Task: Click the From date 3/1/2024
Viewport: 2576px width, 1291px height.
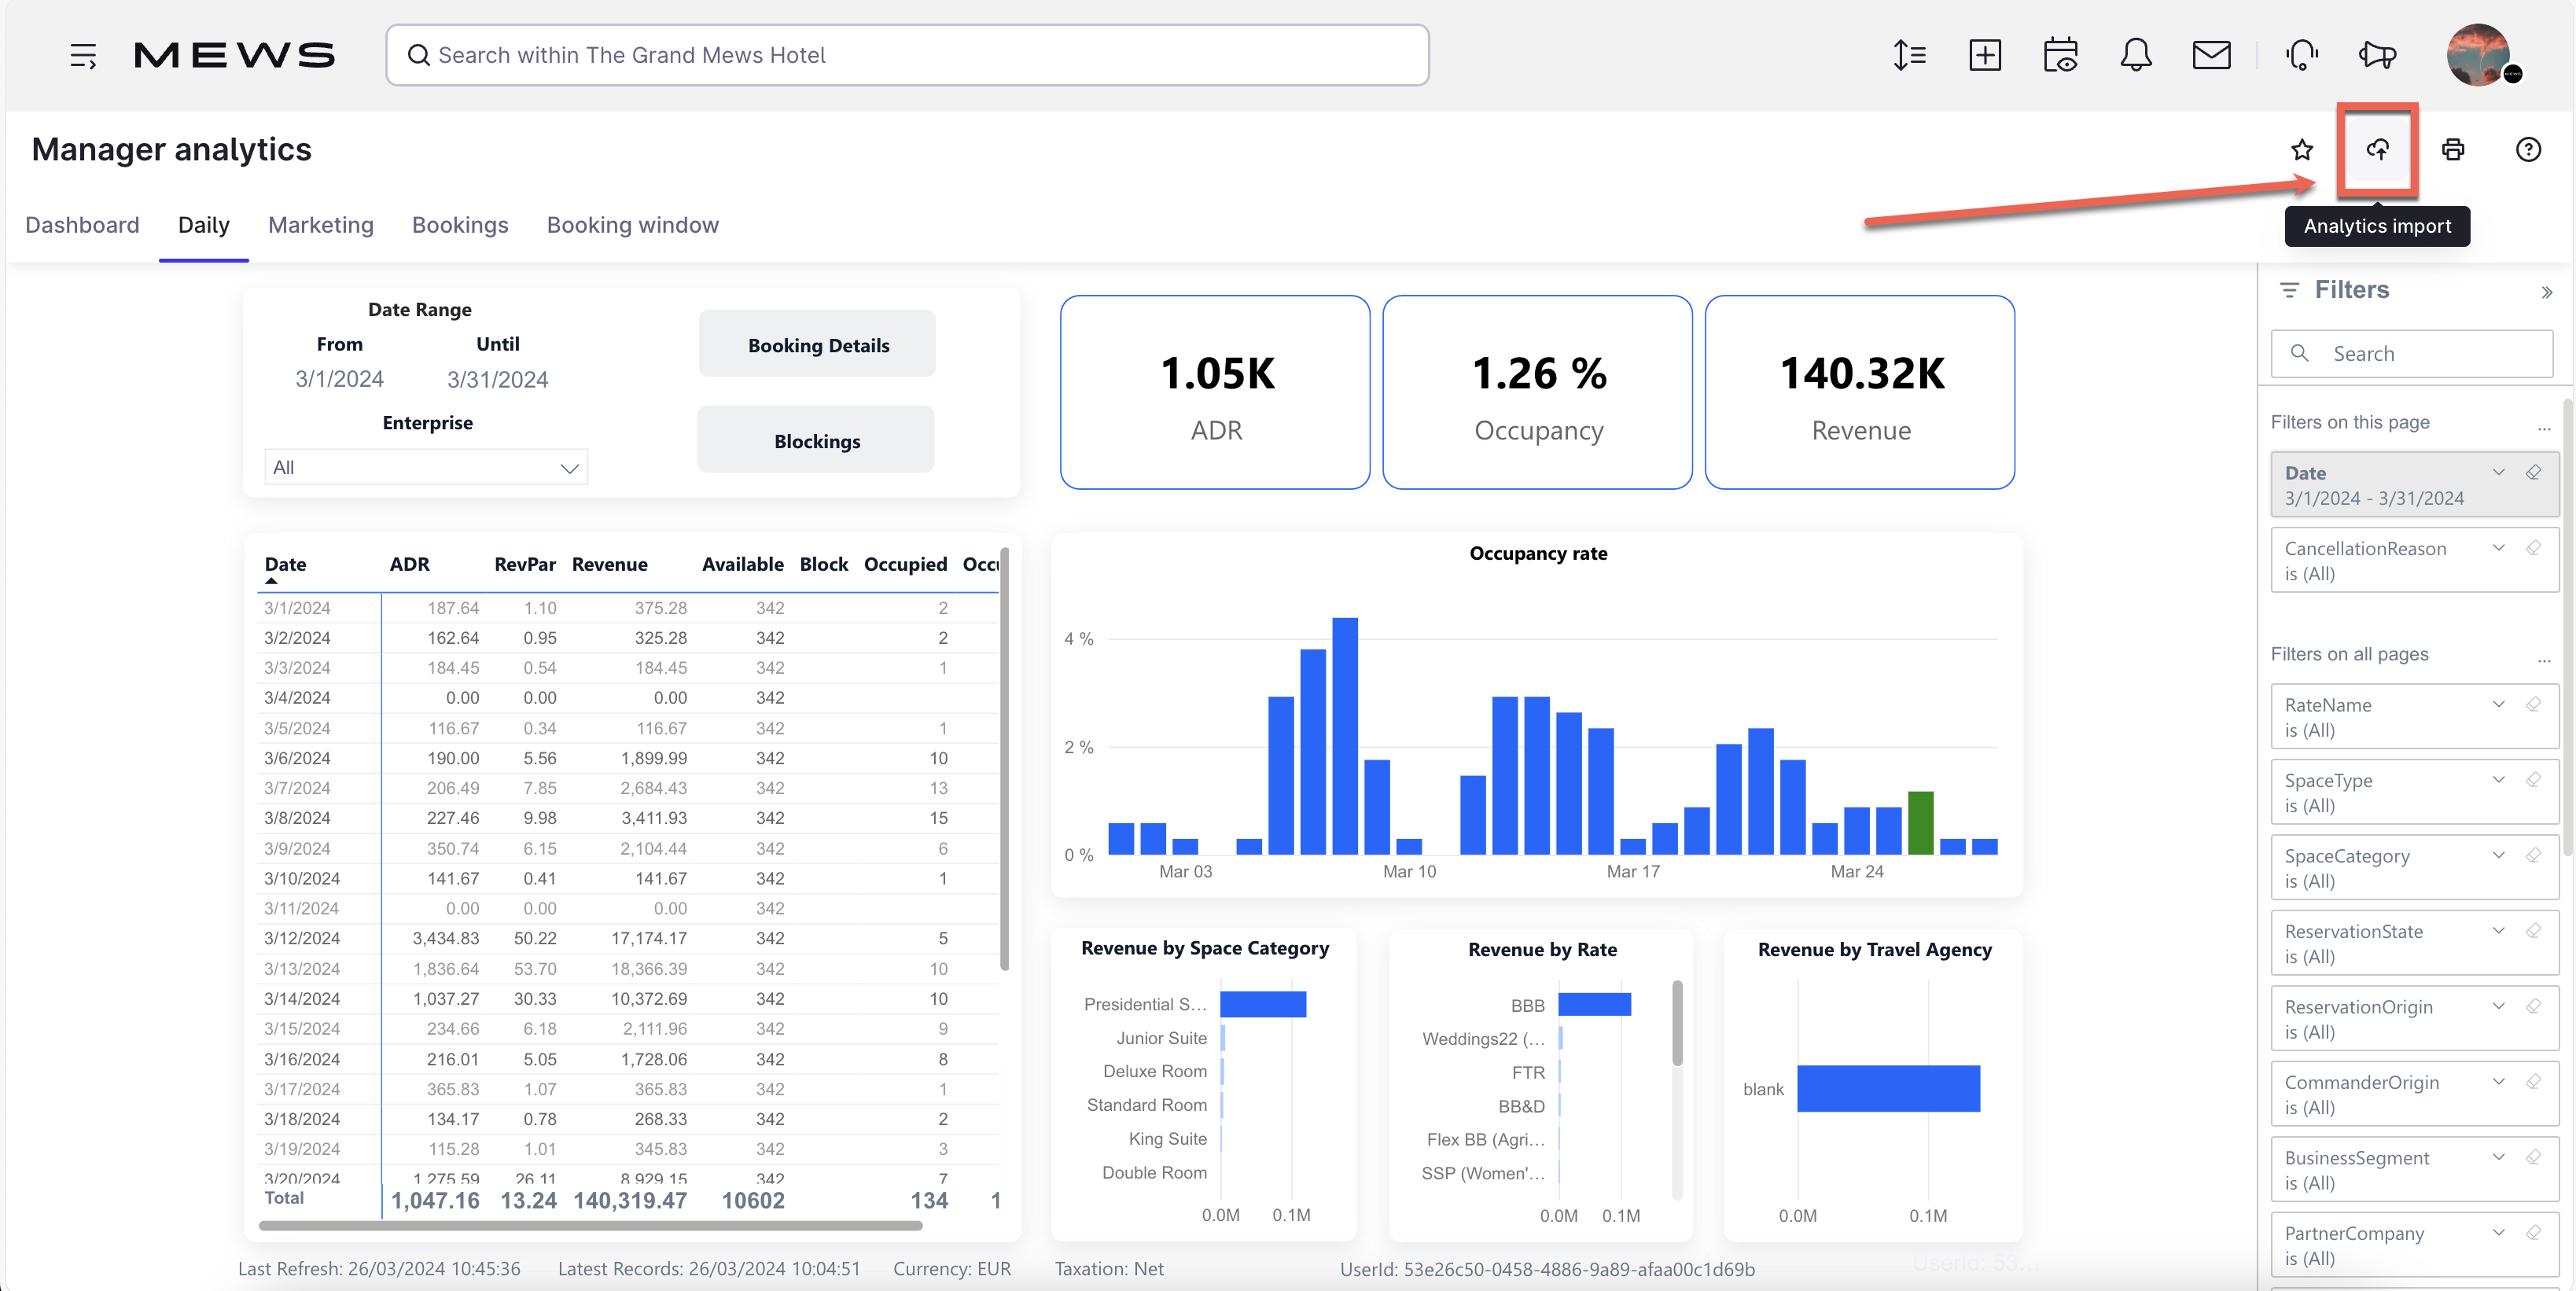Action: click(339, 379)
